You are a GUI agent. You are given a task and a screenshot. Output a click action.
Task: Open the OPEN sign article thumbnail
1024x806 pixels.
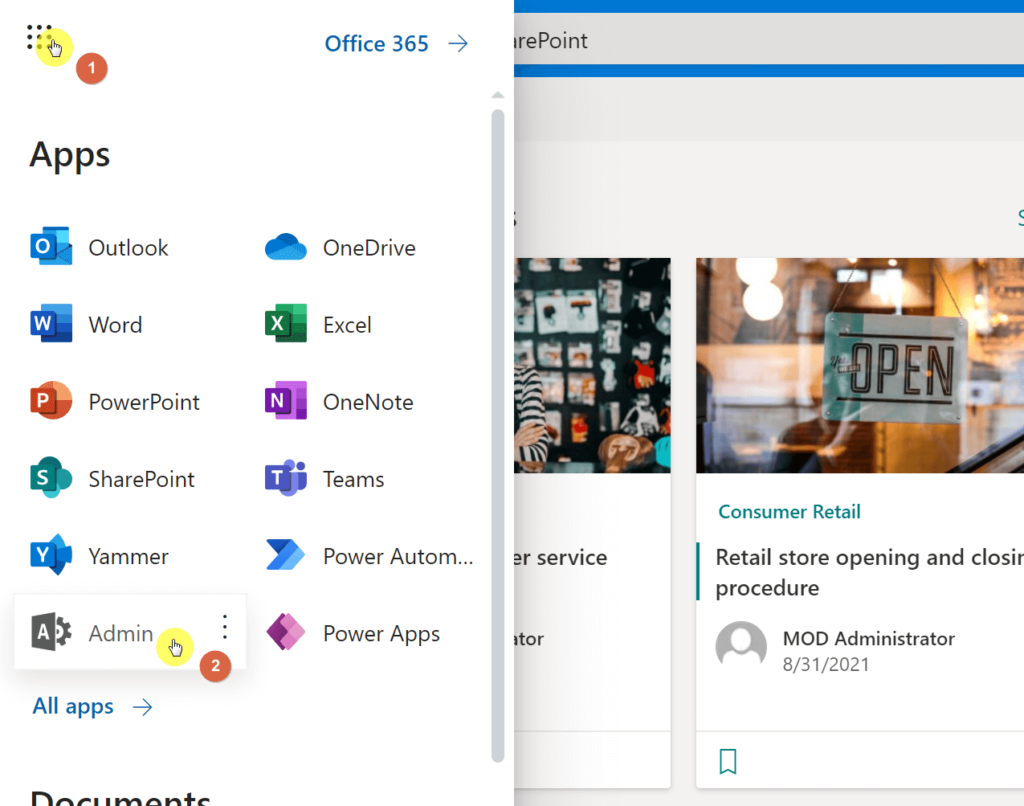pos(859,365)
